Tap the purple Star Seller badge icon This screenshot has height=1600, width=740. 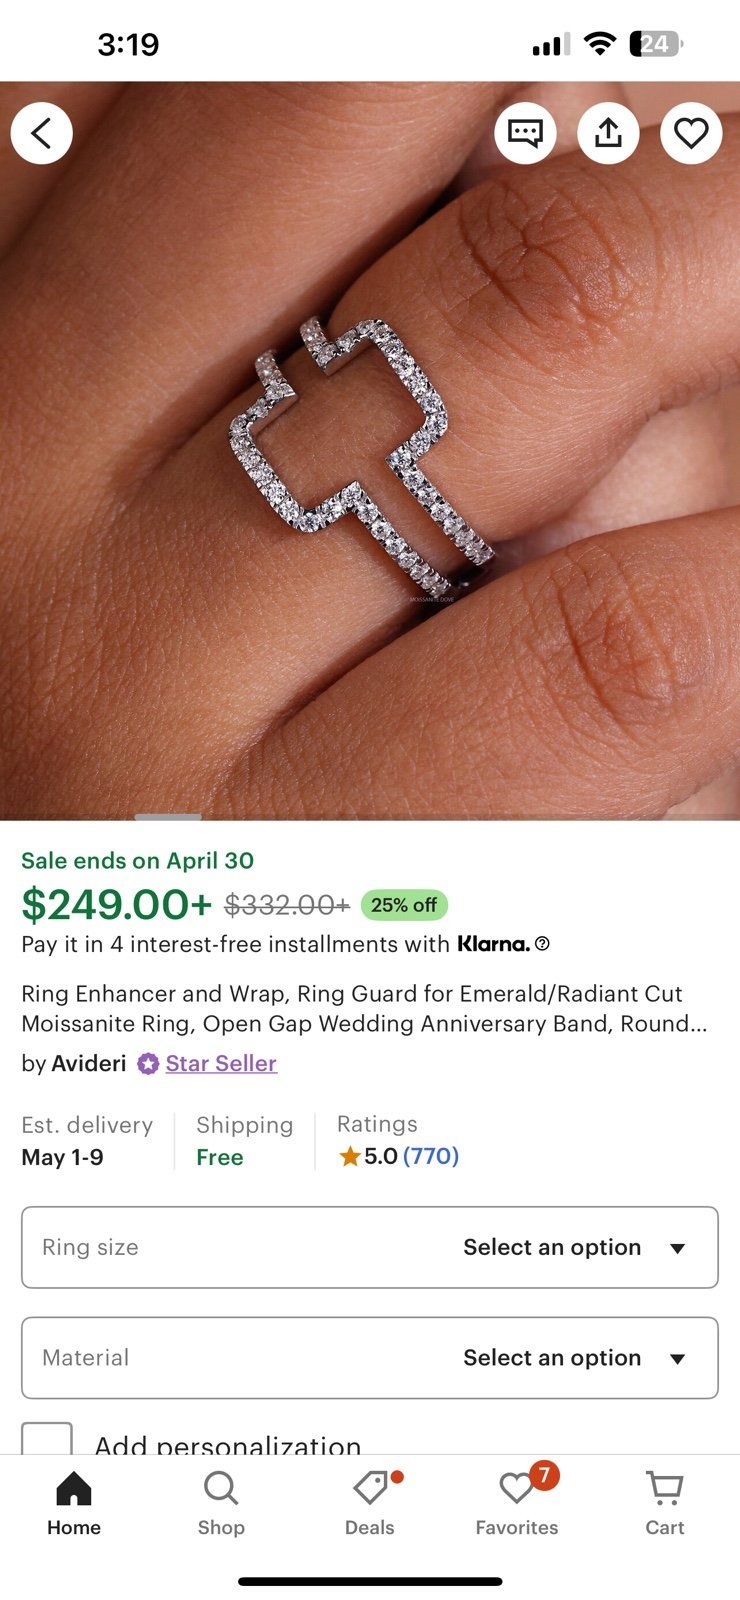click(x=148, y=1064)
